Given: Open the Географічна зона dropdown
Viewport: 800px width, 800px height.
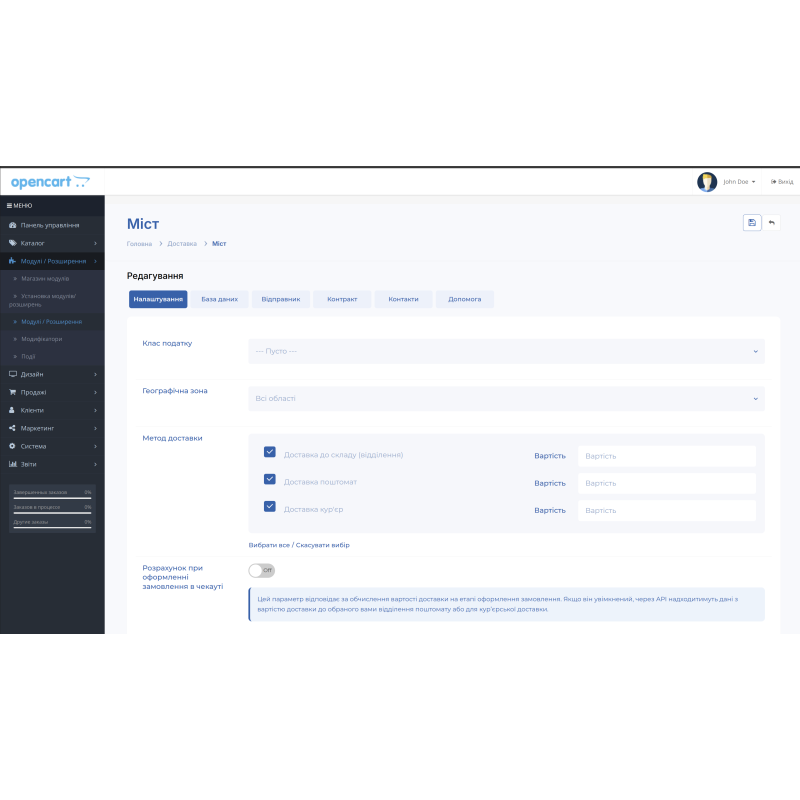Looking at the screenshot, I should click(x=506, y=399).
